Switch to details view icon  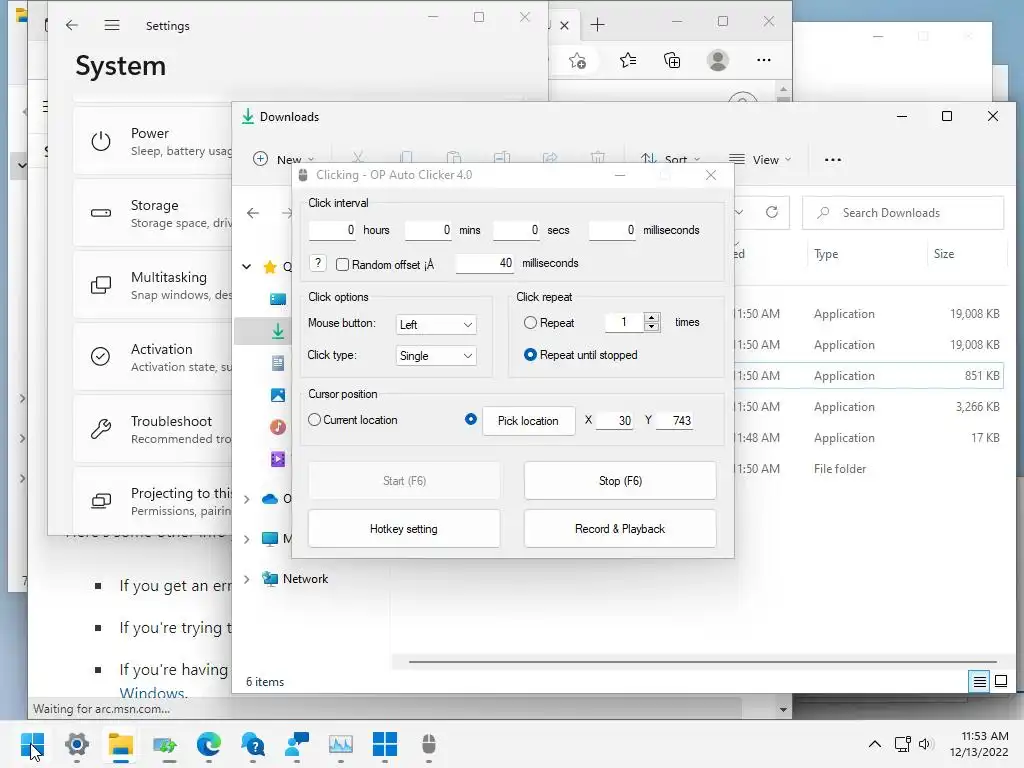[x=980, y=682]
